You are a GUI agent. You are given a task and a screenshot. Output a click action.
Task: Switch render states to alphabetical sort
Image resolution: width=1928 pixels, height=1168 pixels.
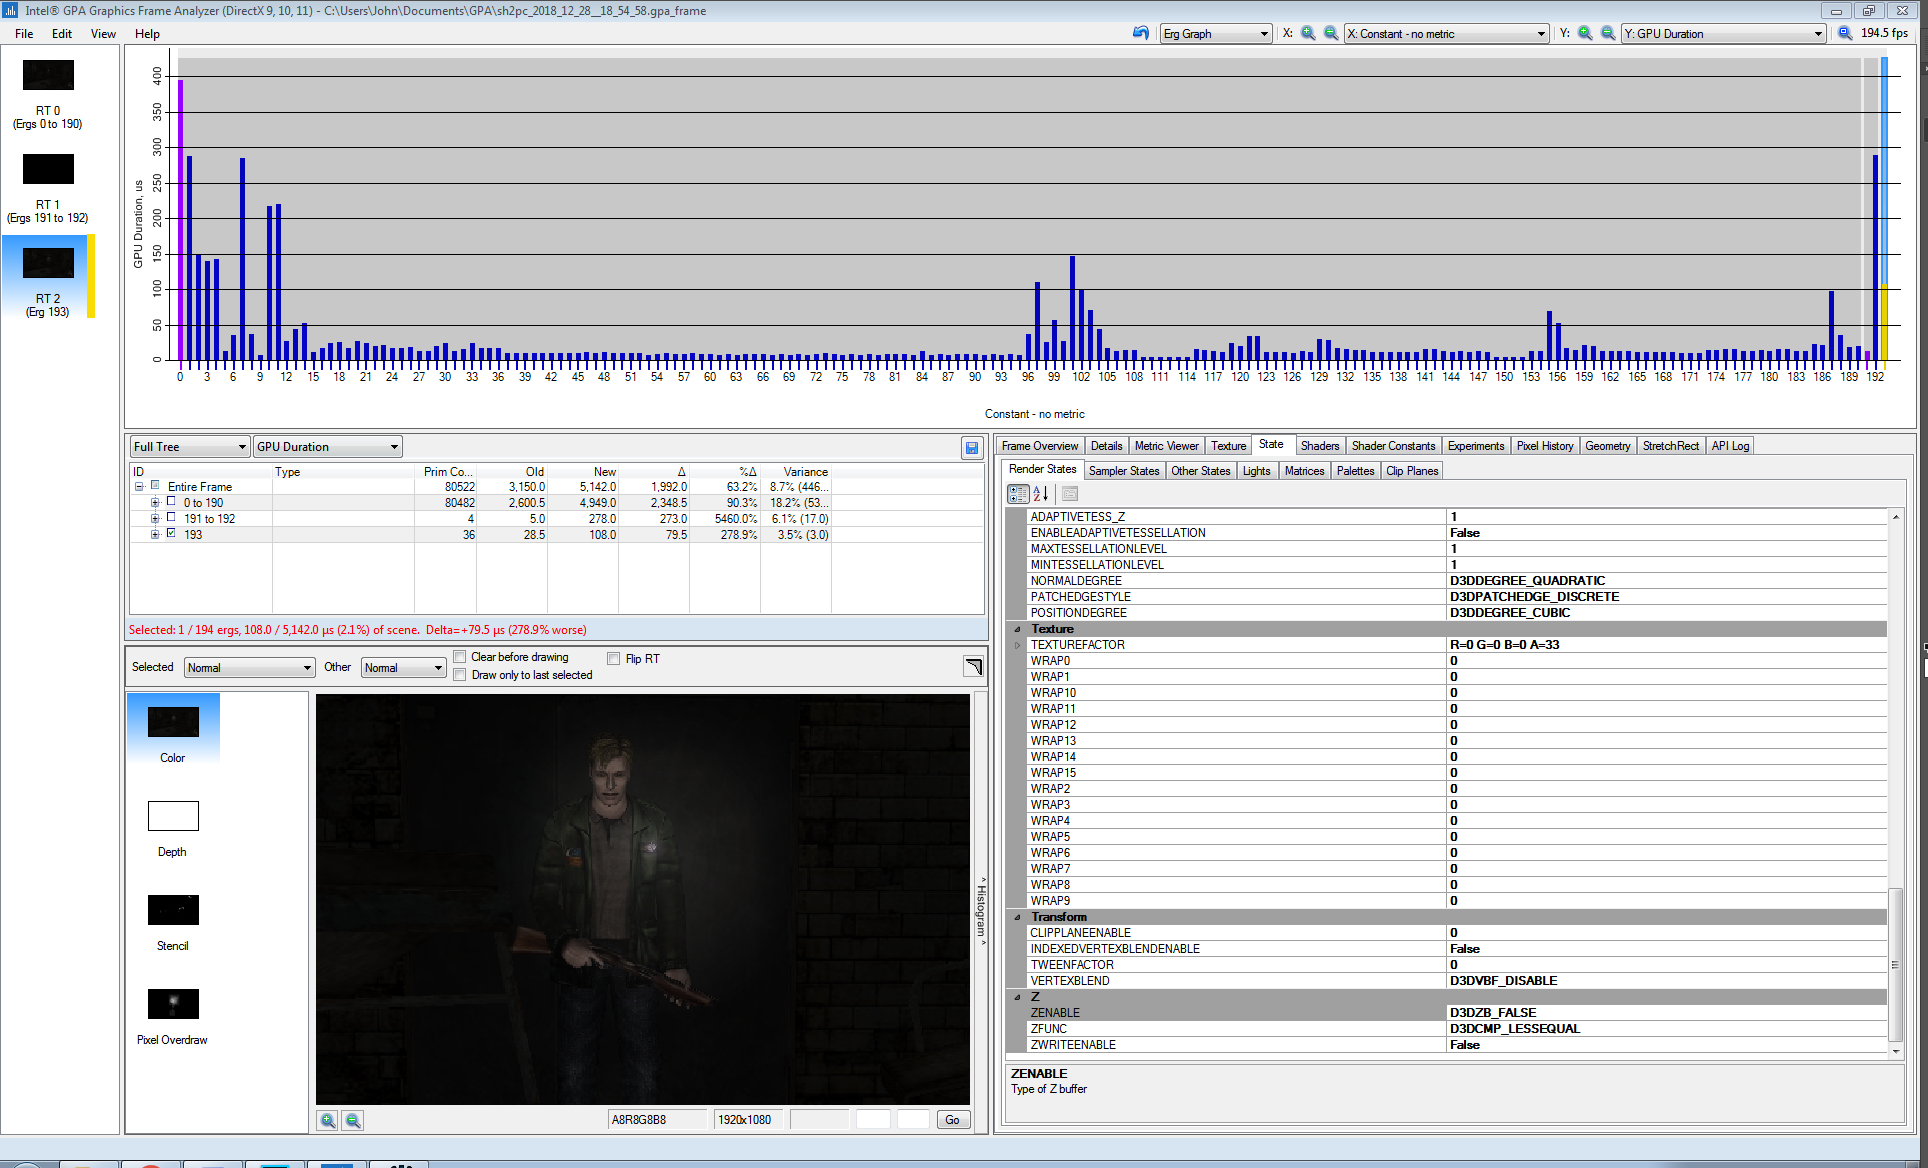(x=1041, y=493)
